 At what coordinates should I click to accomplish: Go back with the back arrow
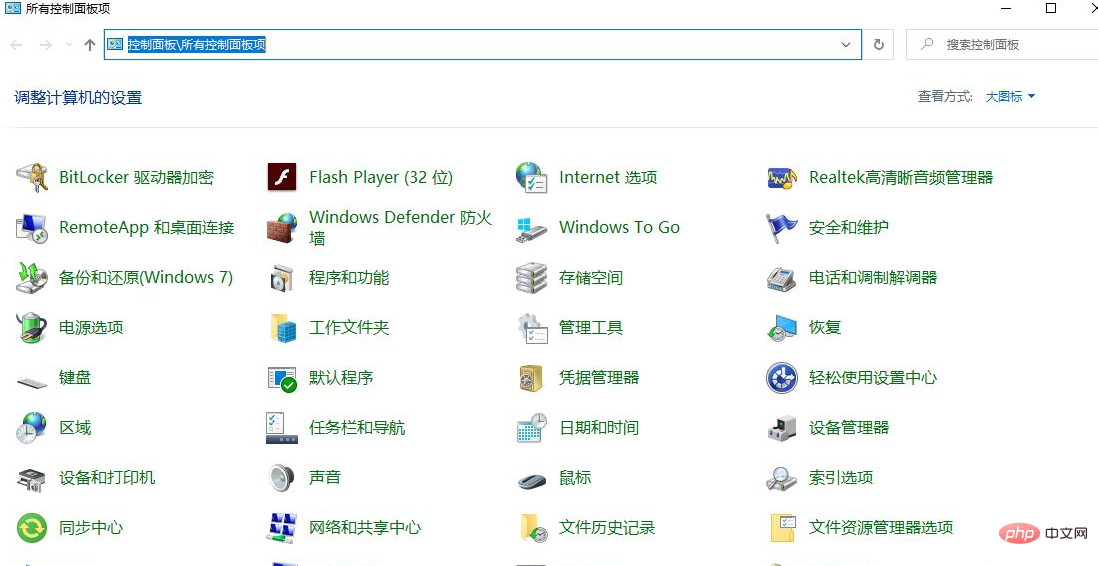16,45
